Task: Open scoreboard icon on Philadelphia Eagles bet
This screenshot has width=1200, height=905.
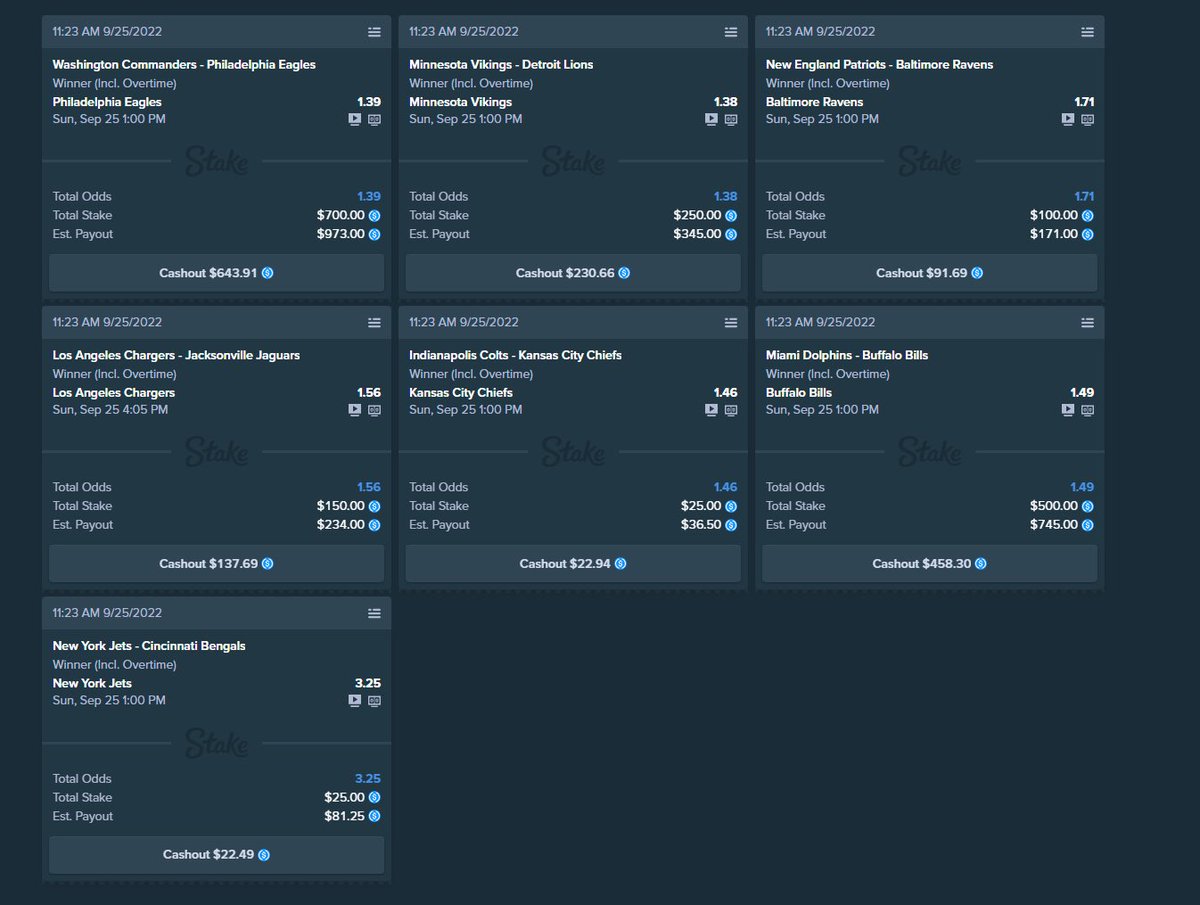Action: (x=374, y=119)
